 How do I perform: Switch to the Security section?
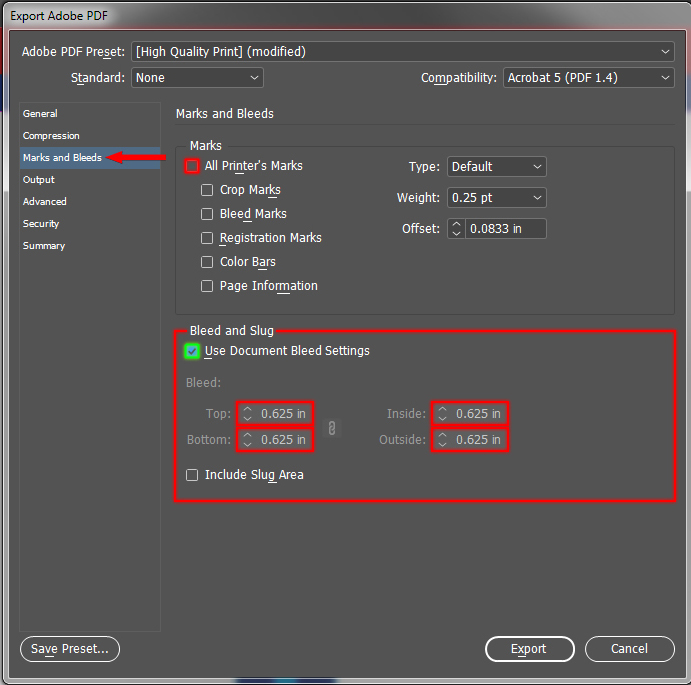(90, 224)
